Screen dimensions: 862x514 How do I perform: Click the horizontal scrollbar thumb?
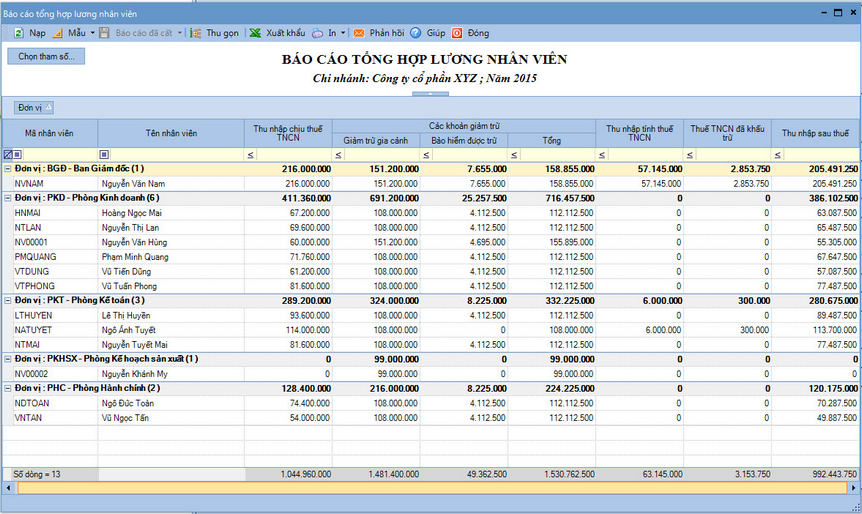(x=432, y=488)
